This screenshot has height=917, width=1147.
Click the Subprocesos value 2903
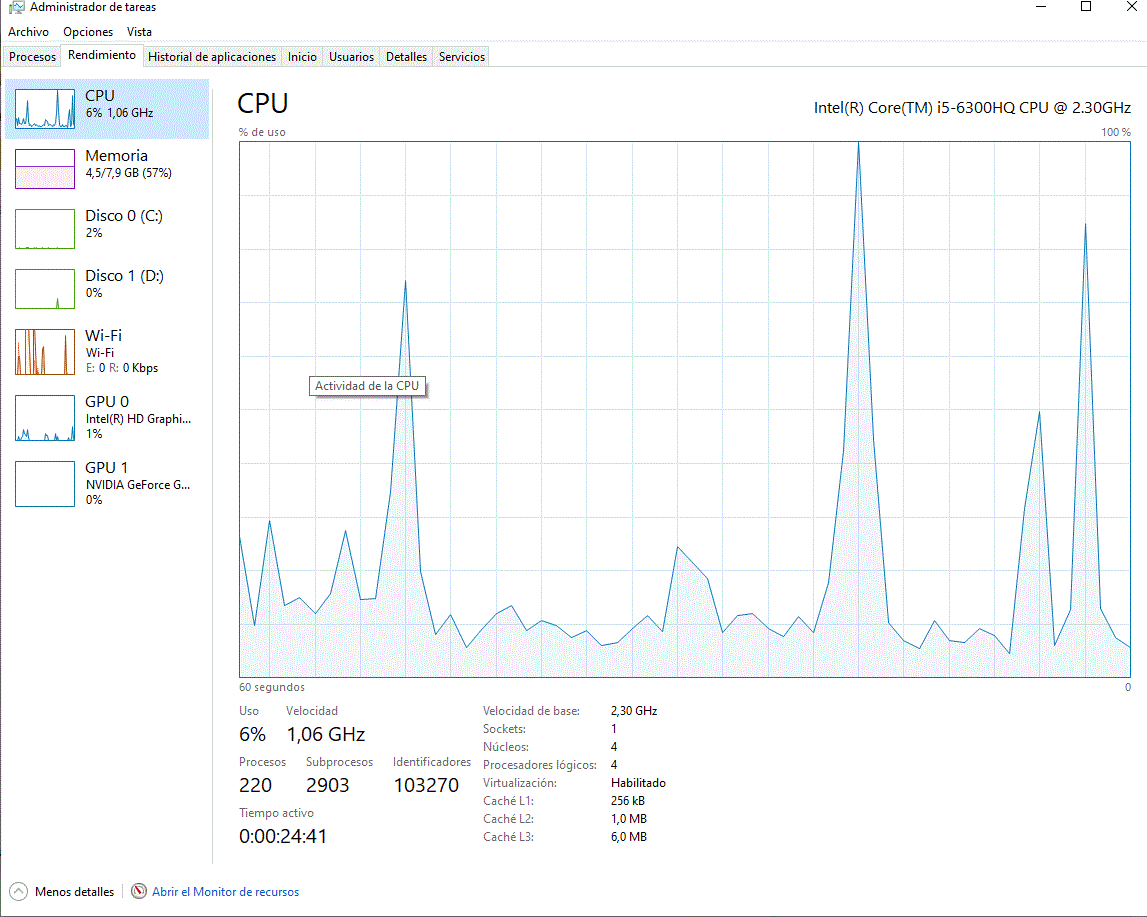(328, 785)
